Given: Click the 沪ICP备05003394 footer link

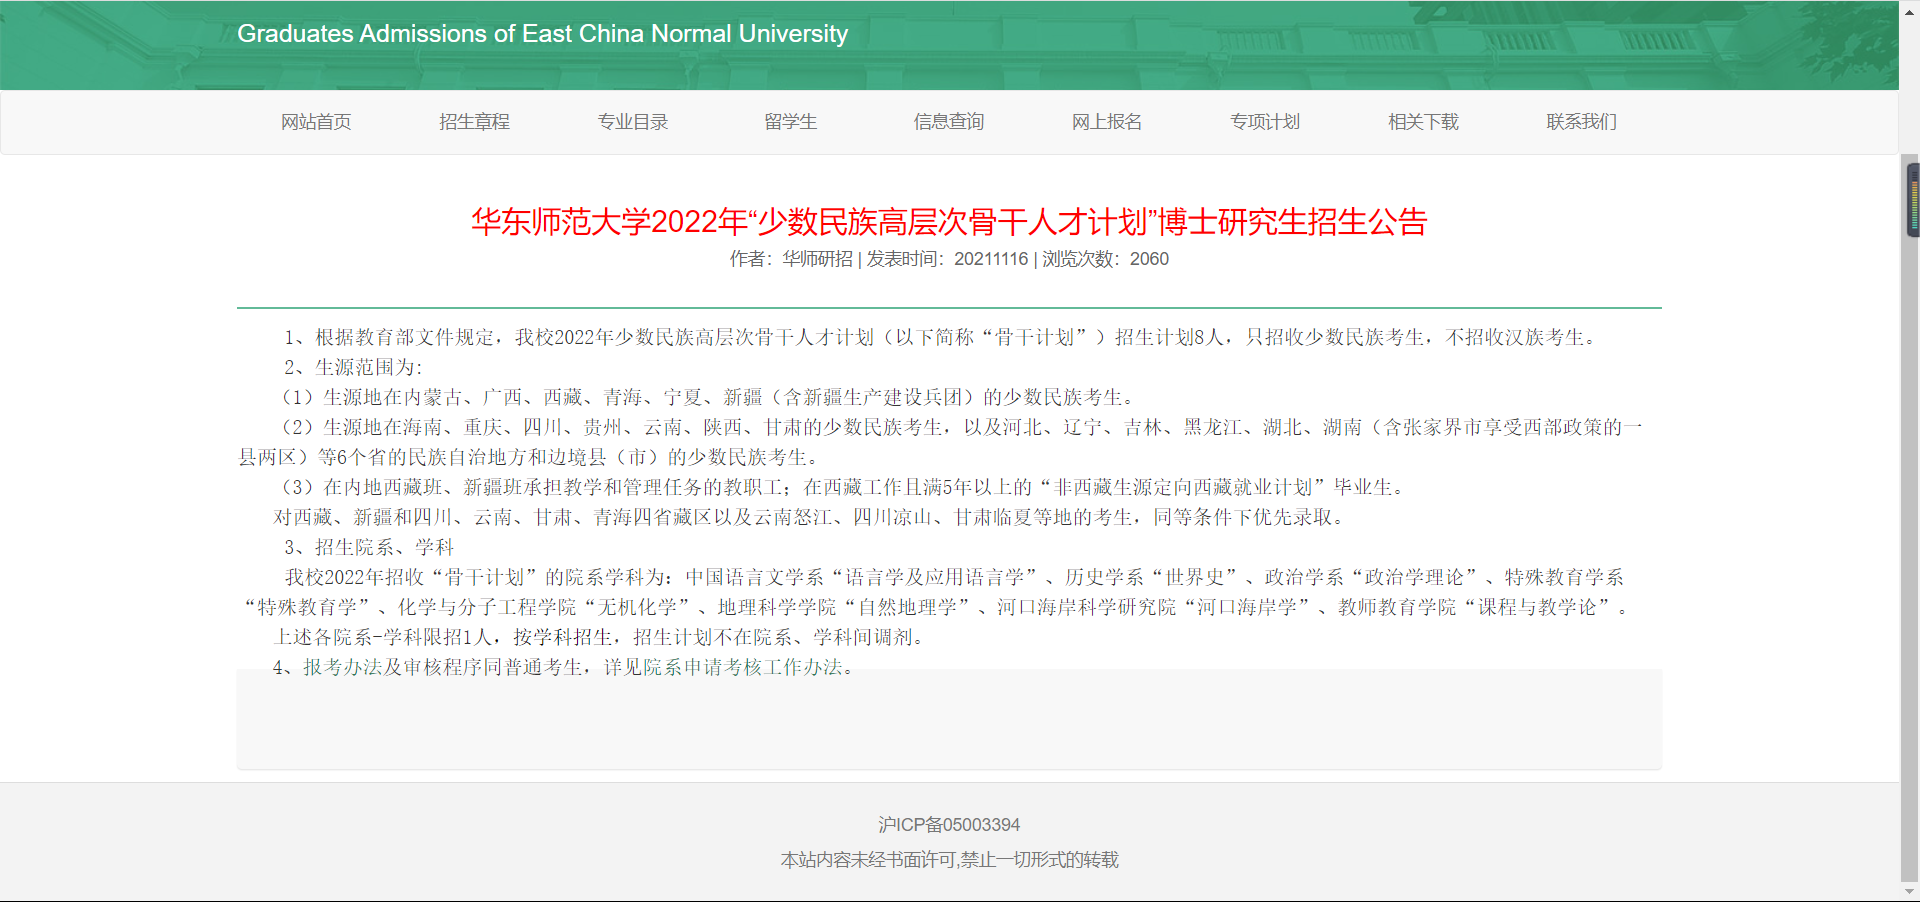Looking at the screenshot, I should coord(949,825).
